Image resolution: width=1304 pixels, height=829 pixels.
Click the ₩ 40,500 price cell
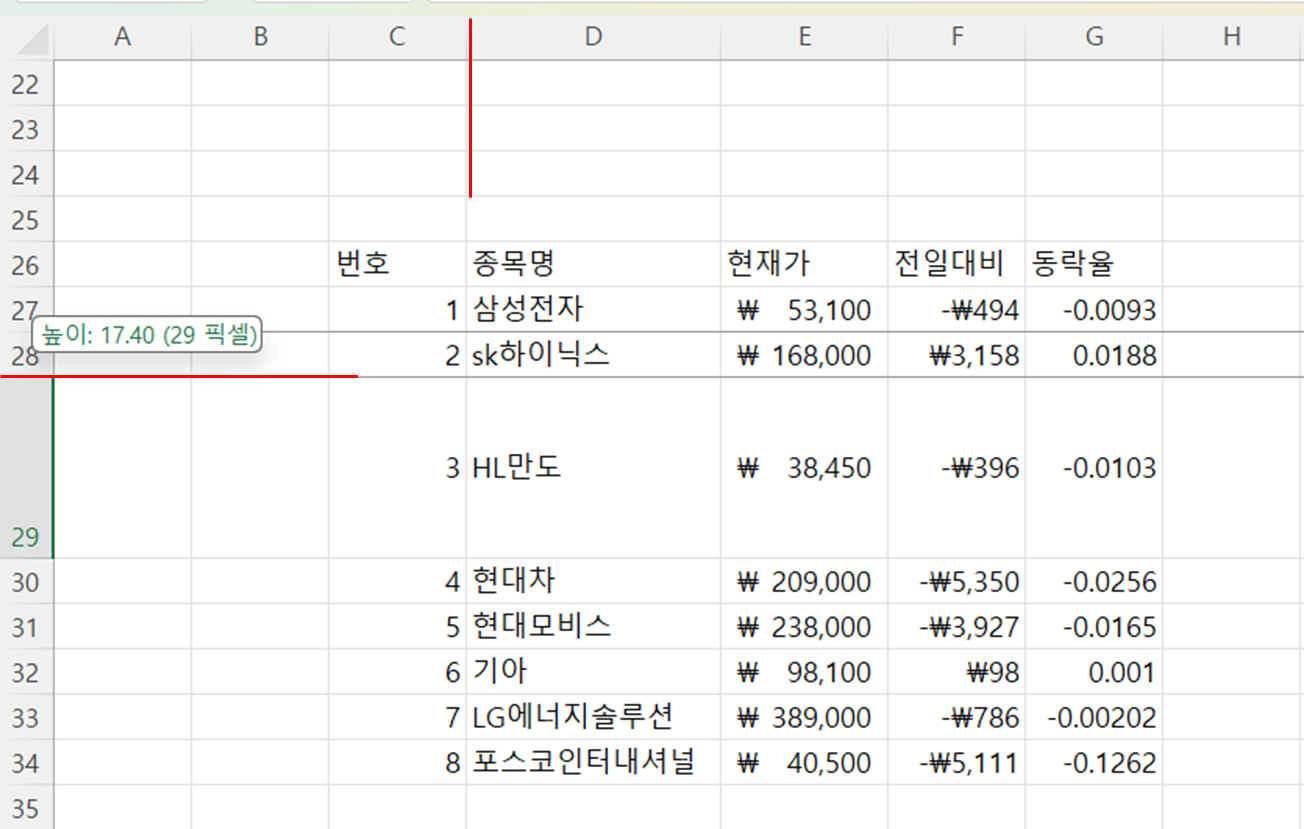pos(804,762)
